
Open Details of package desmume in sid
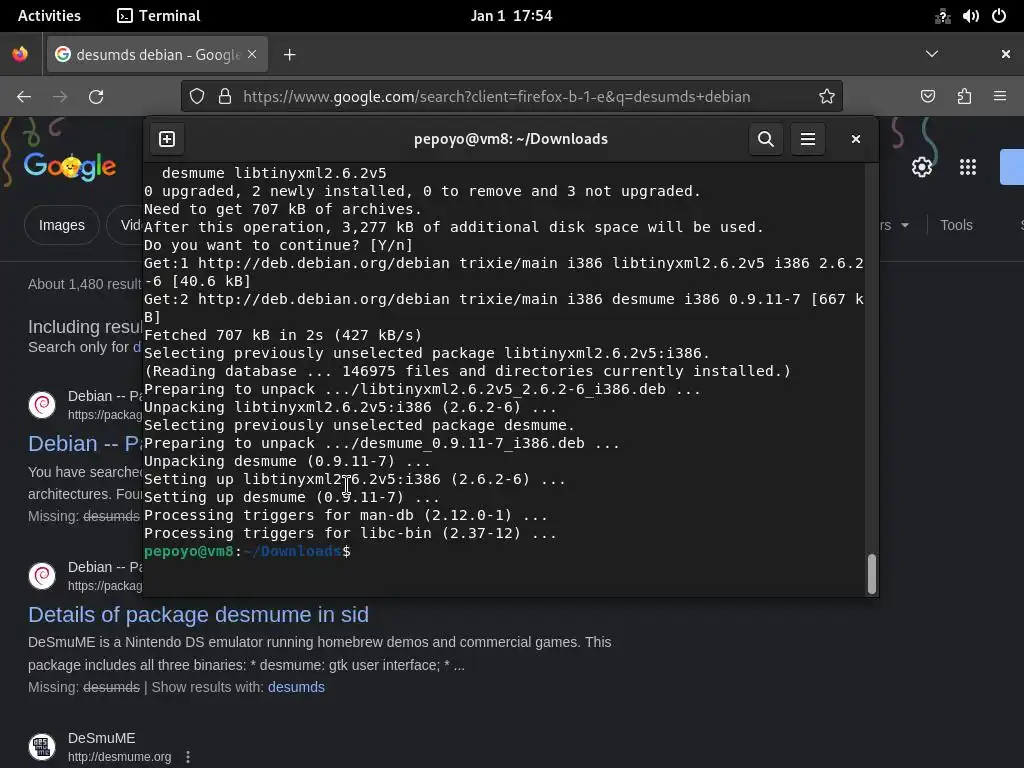(199, 615)
